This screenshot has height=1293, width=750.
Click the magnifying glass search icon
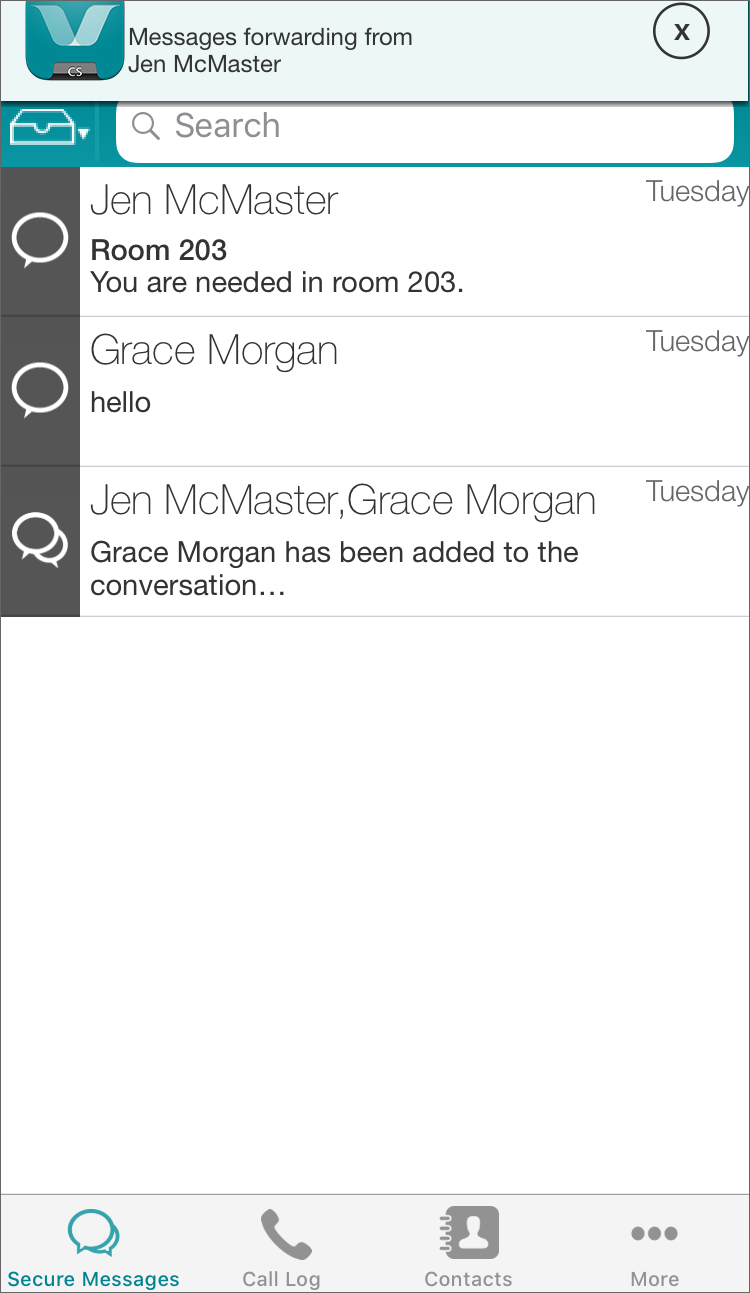(x=146, y=127)
